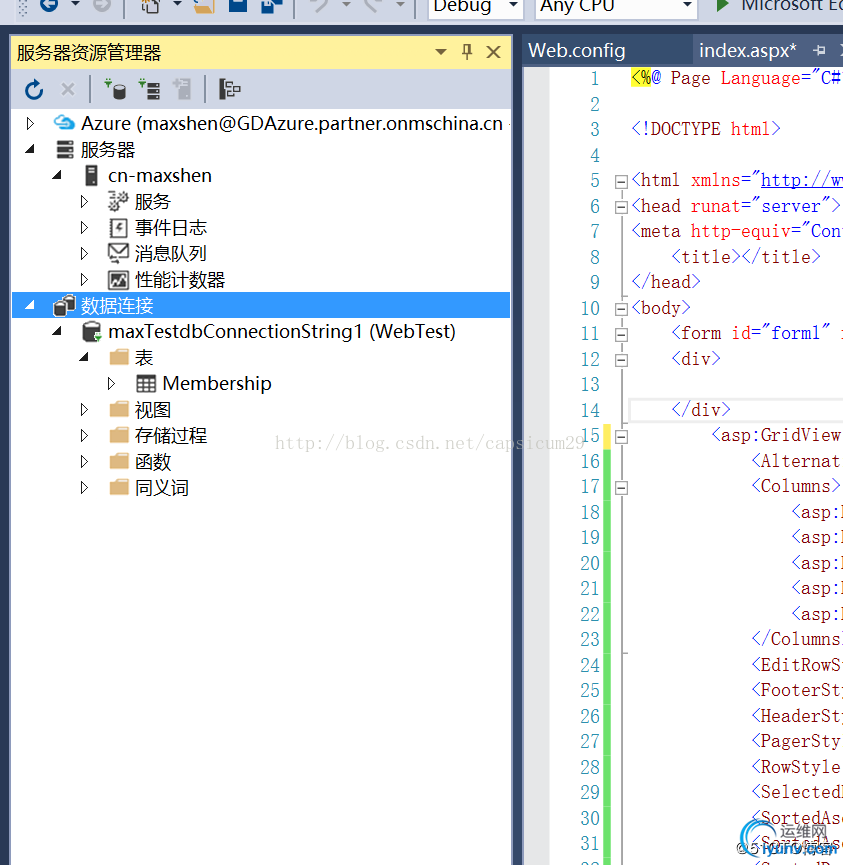The height and width of the screenshot is (865, 843).
Task: Click the 服务 services gear icon
Action: (118, 201)
